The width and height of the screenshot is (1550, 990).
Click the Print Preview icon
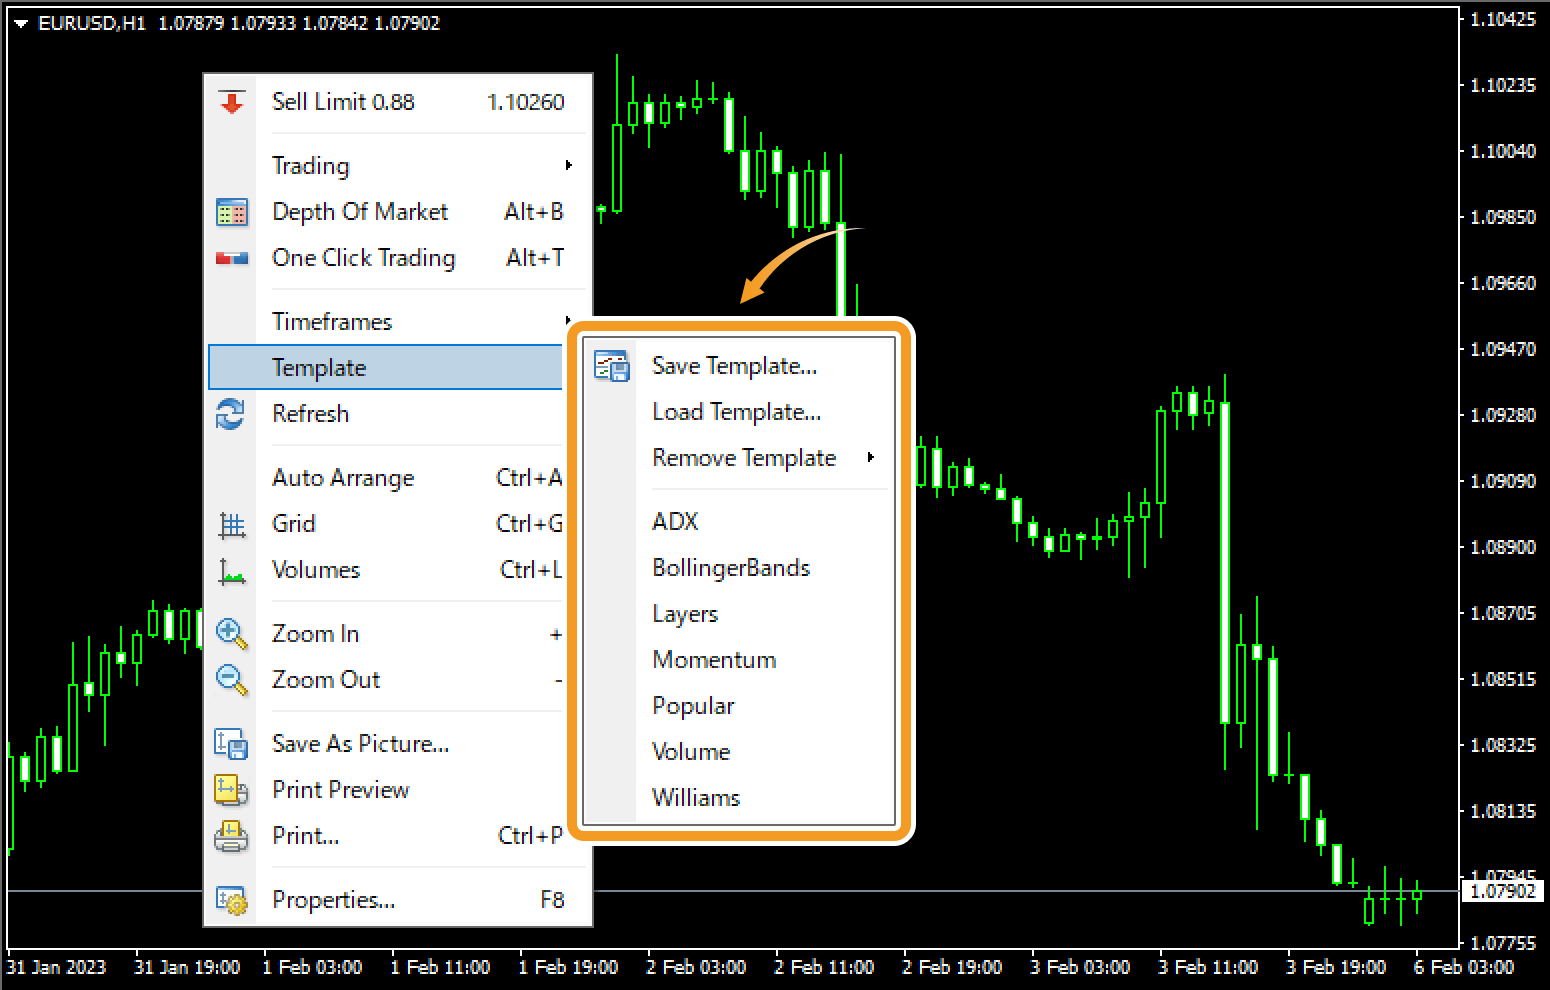coord(232,790)
